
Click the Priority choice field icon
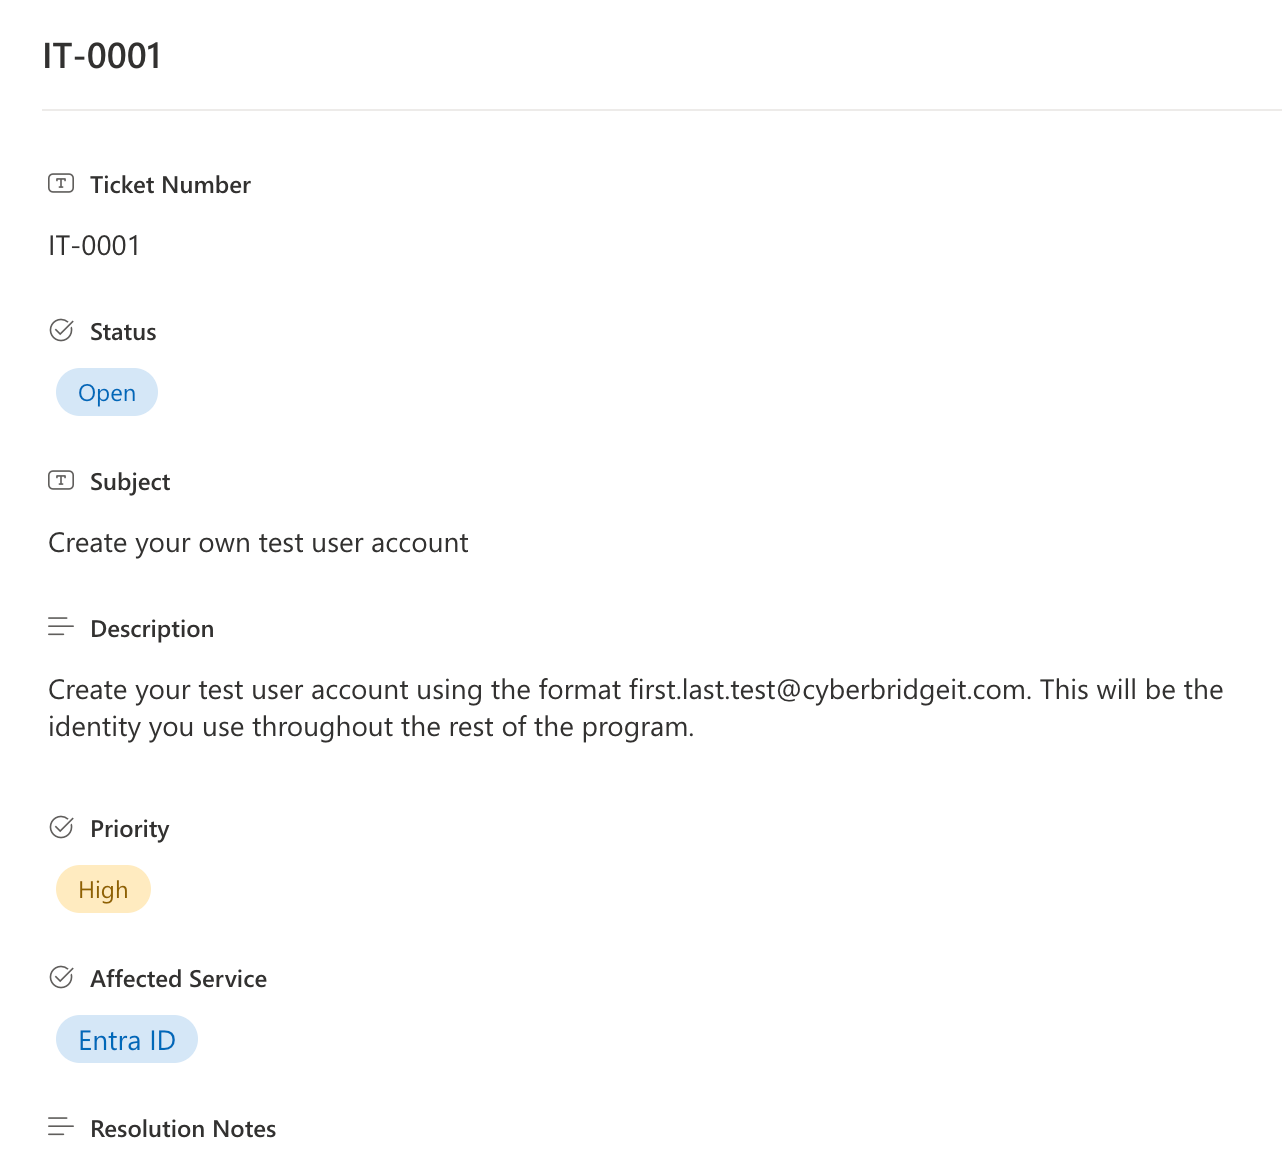click(61, 828)
